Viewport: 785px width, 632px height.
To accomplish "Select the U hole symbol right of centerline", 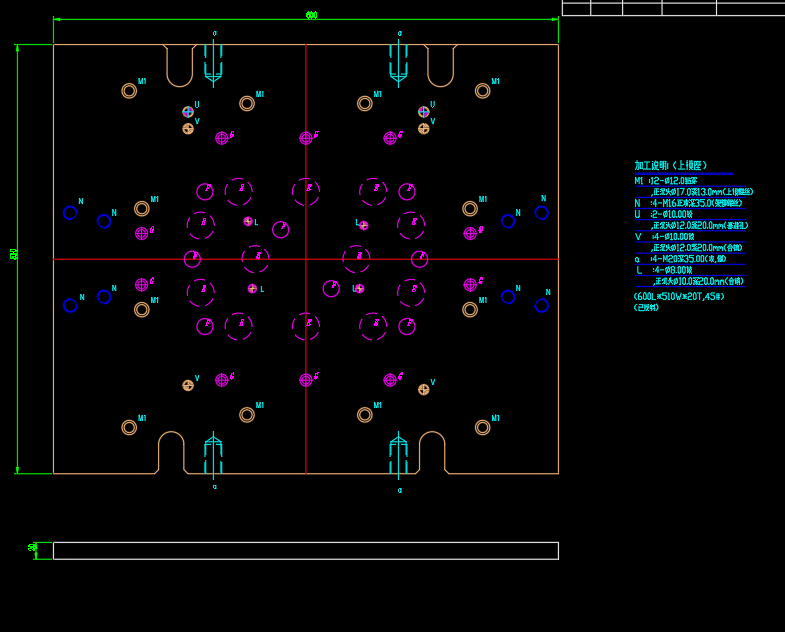I will [x=424, y=112].
